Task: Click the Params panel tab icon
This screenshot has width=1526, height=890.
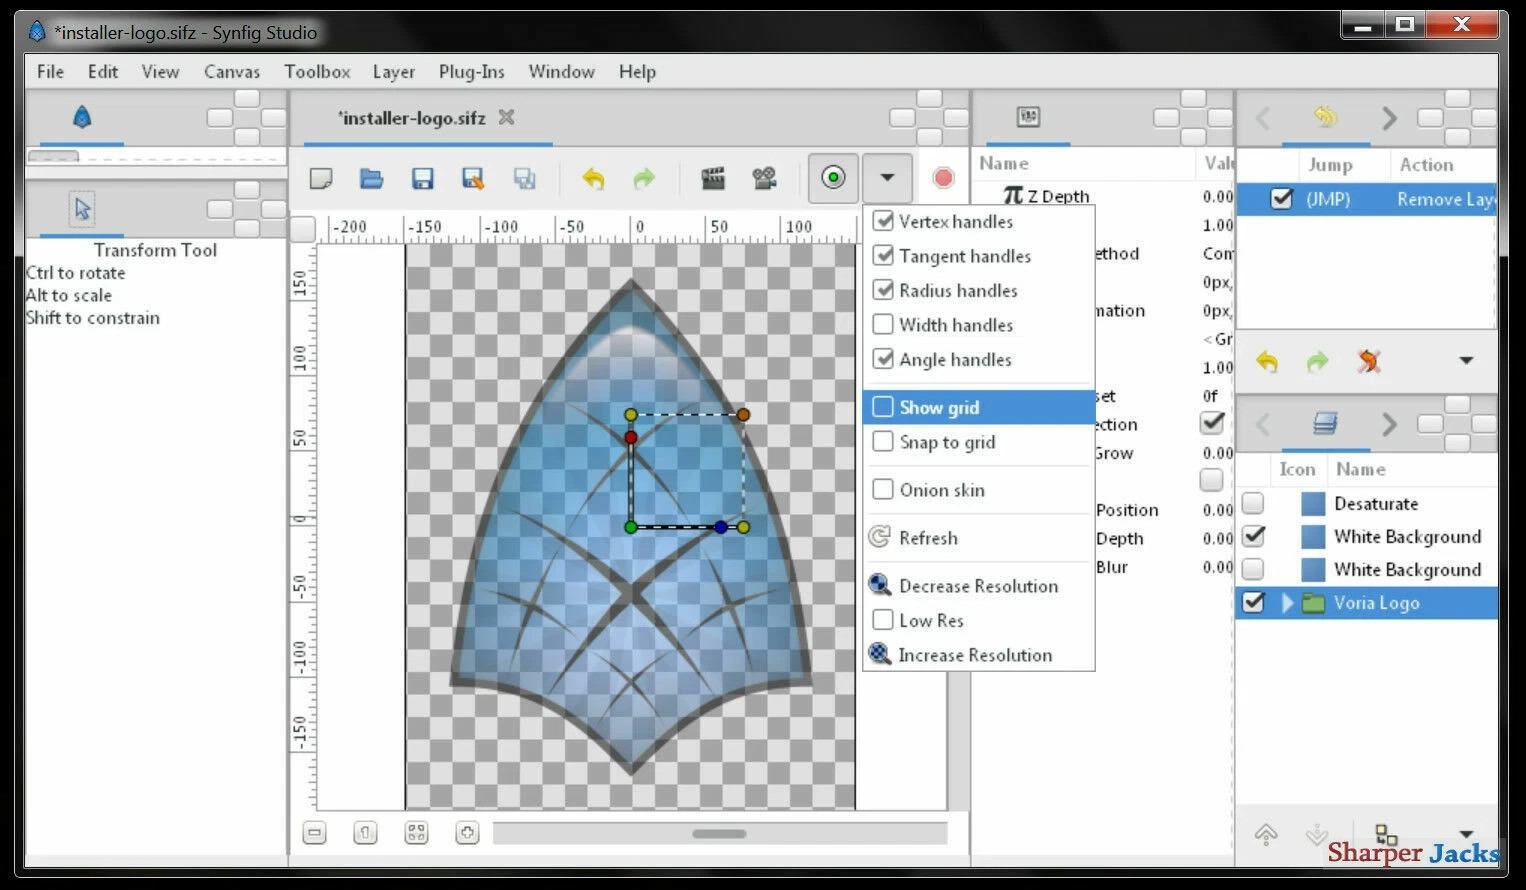Action: point(1028,117)
